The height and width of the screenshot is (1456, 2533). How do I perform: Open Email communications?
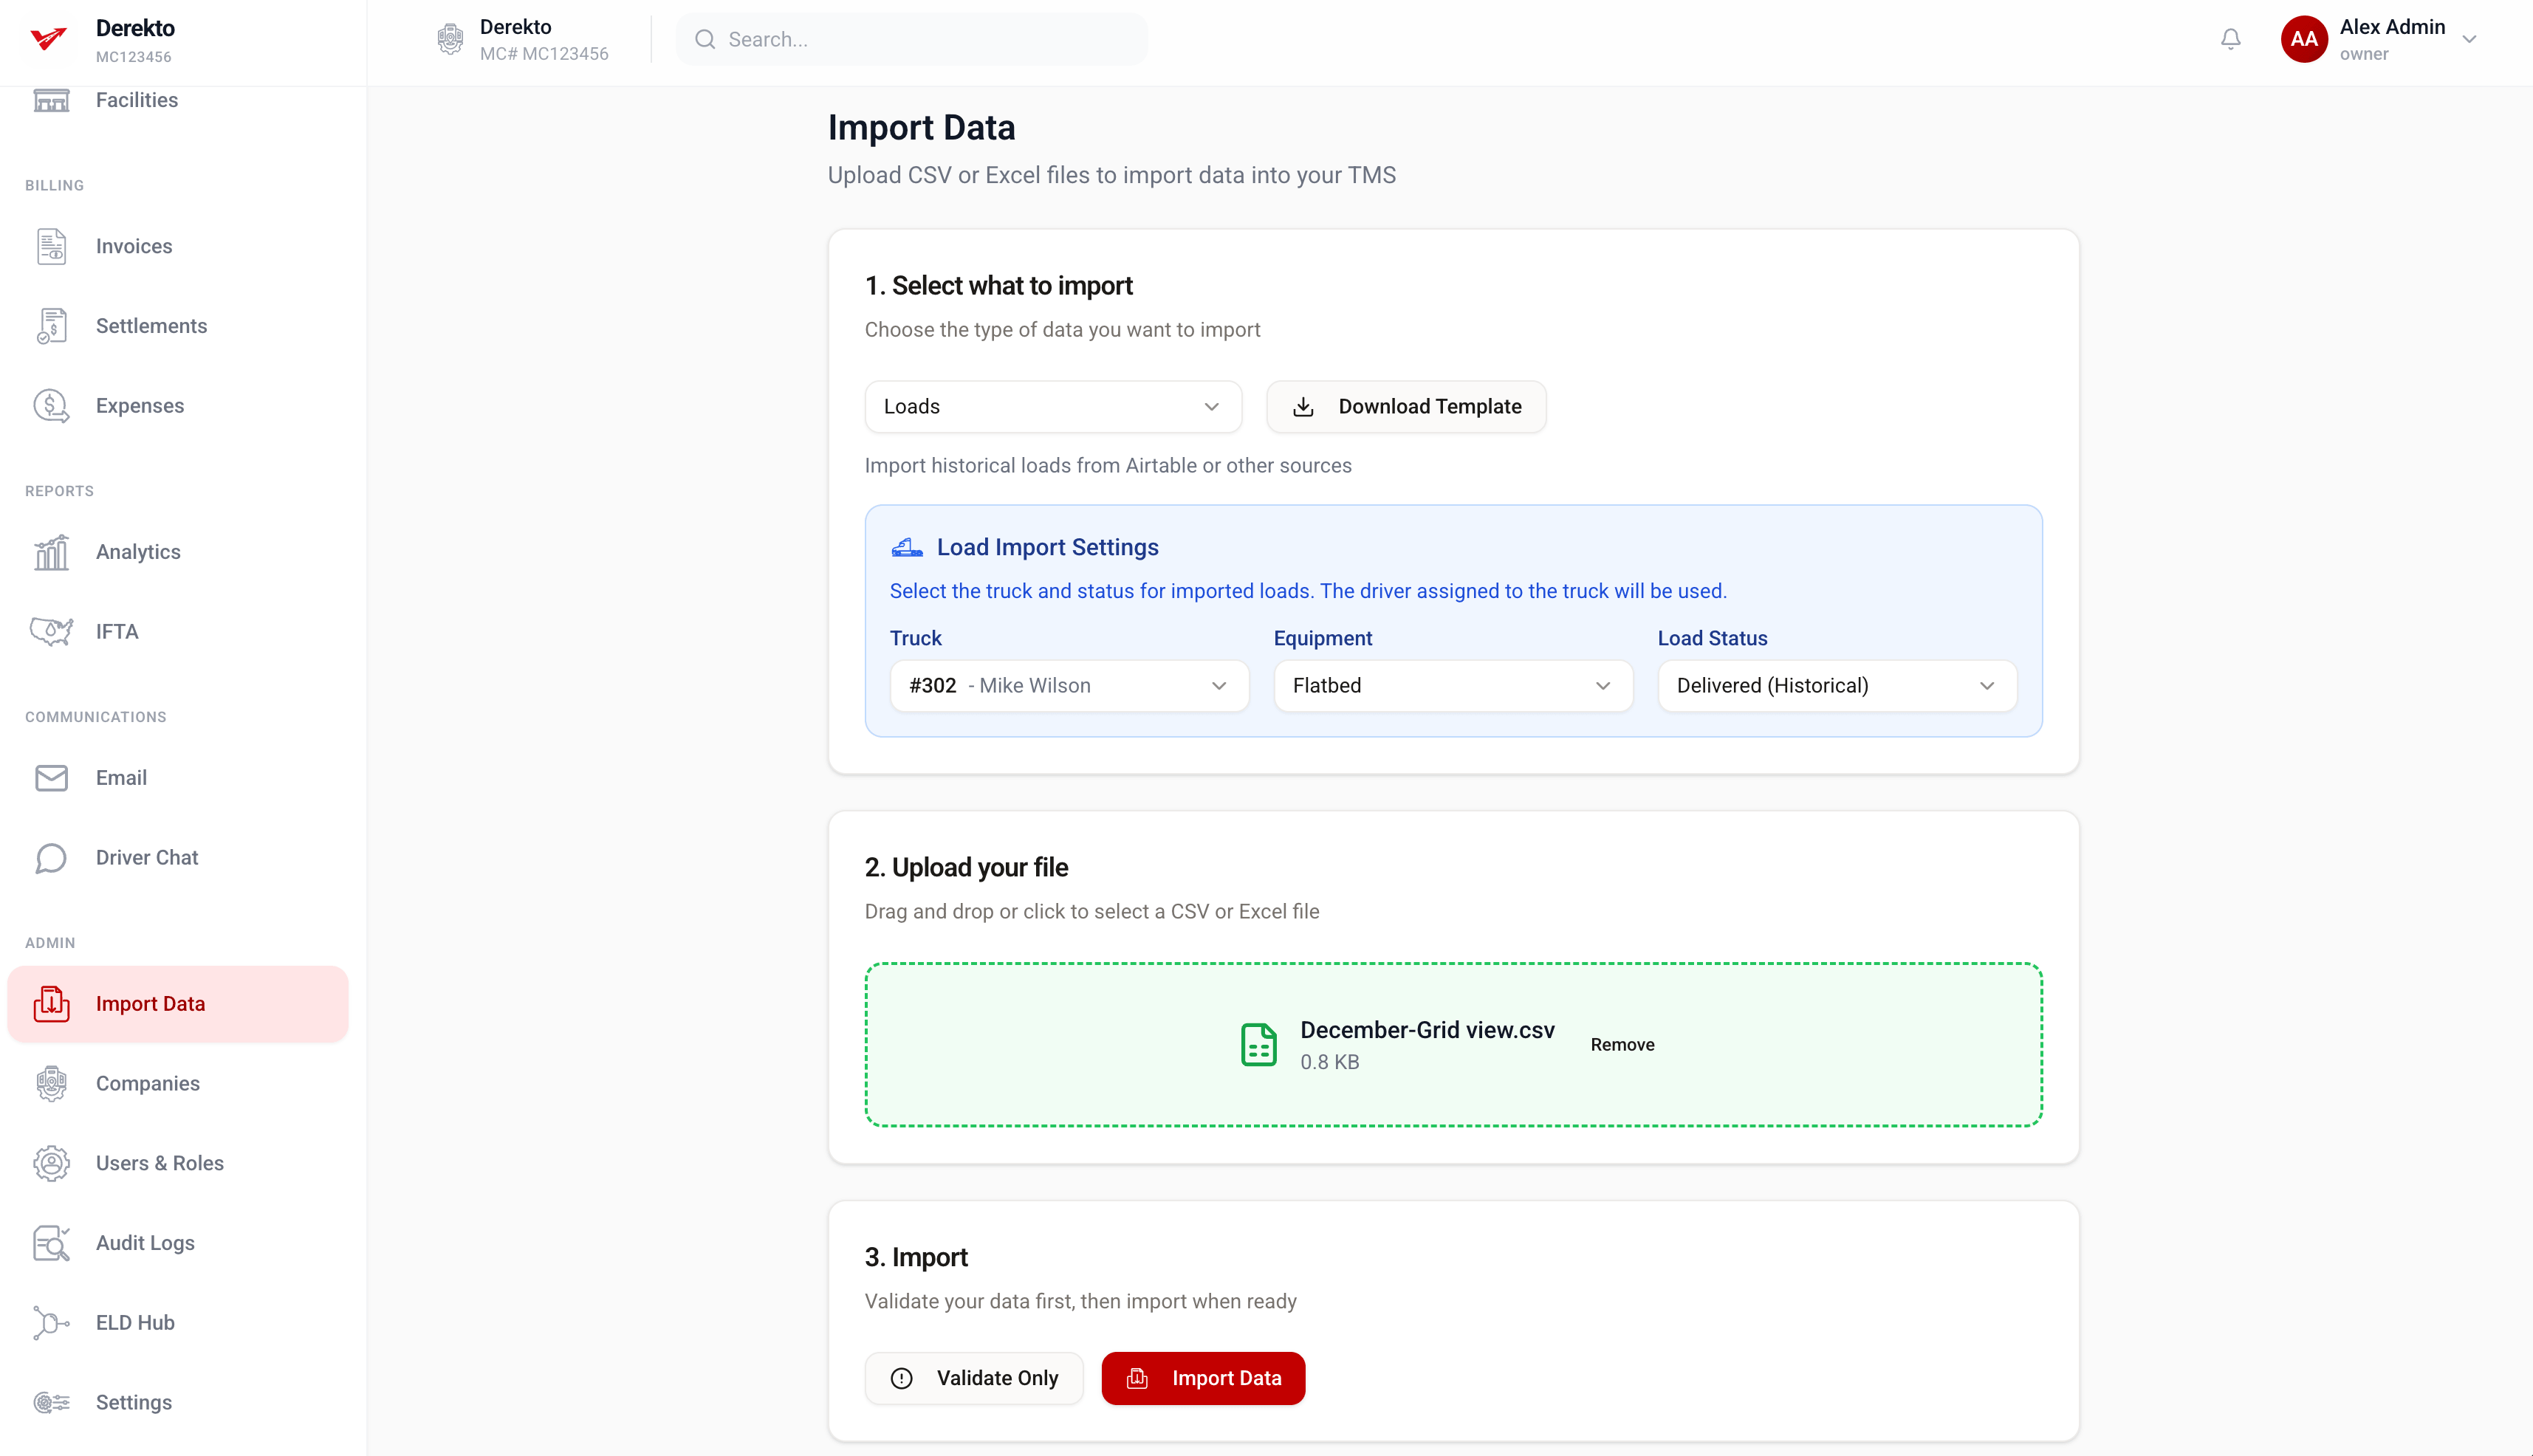121,778
